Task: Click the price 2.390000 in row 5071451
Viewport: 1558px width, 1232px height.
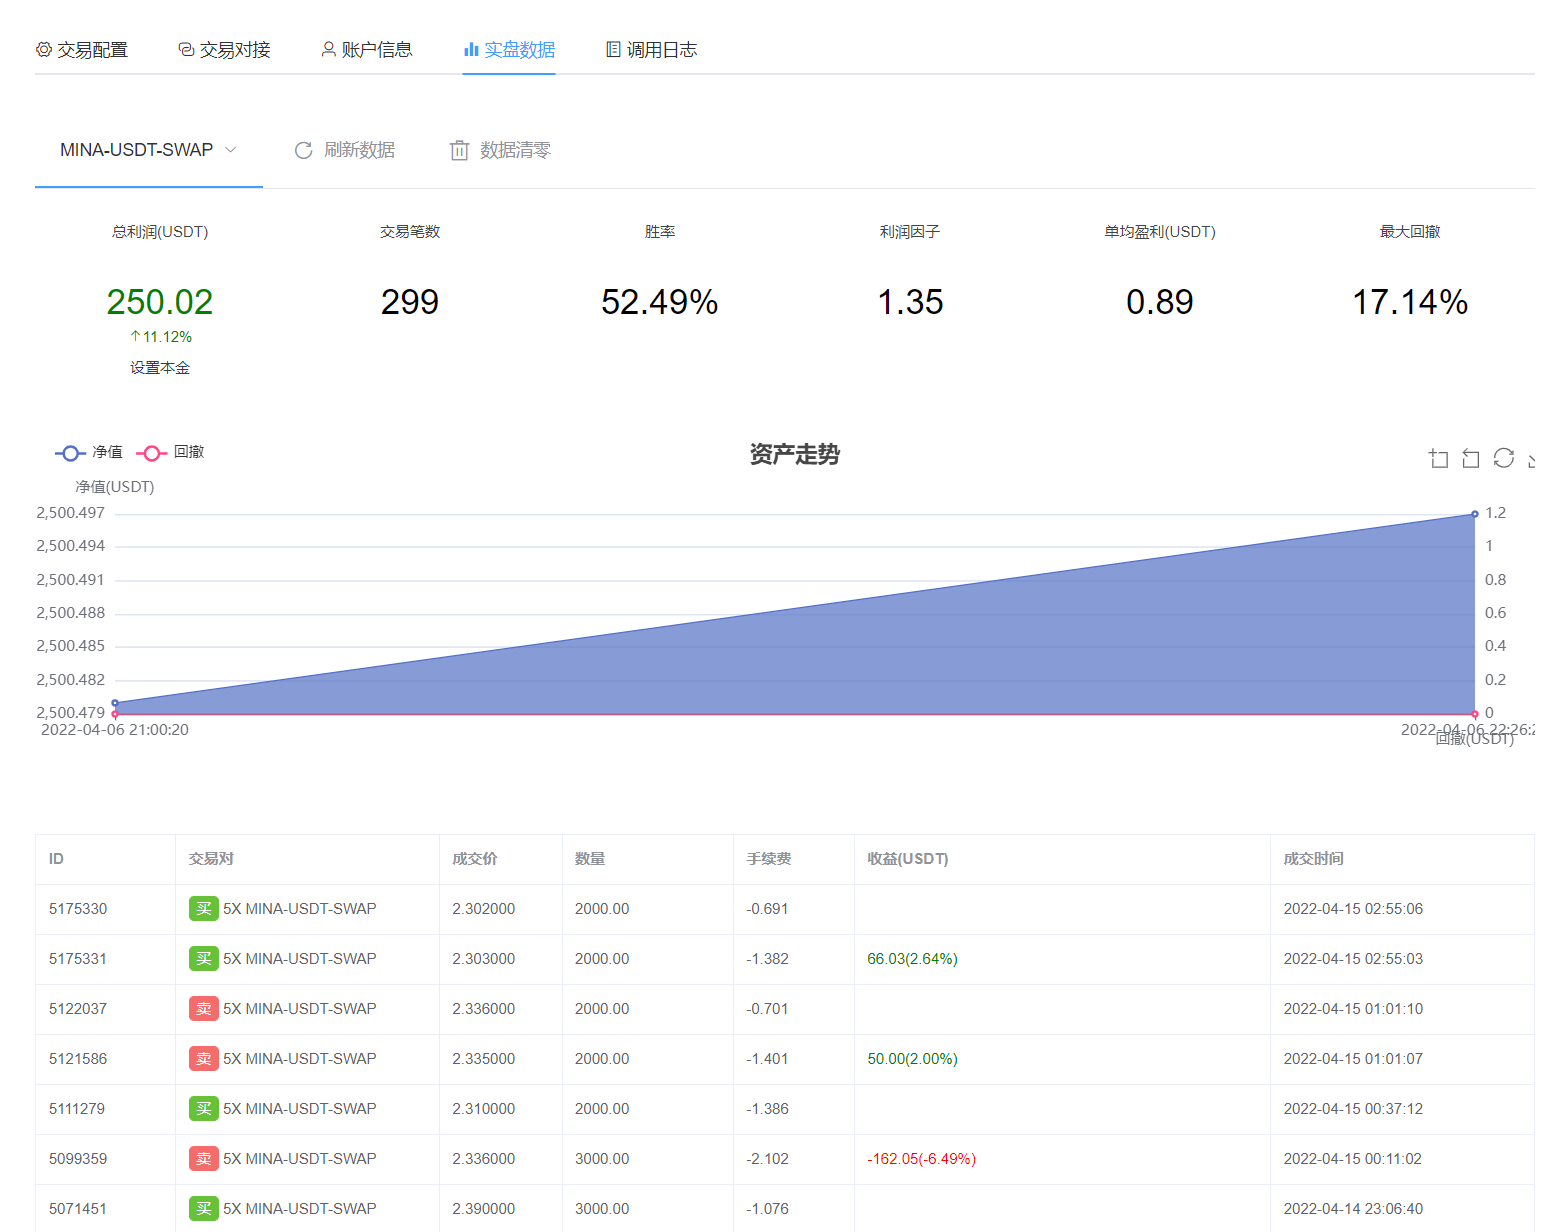Action: tap(484, 1209)
